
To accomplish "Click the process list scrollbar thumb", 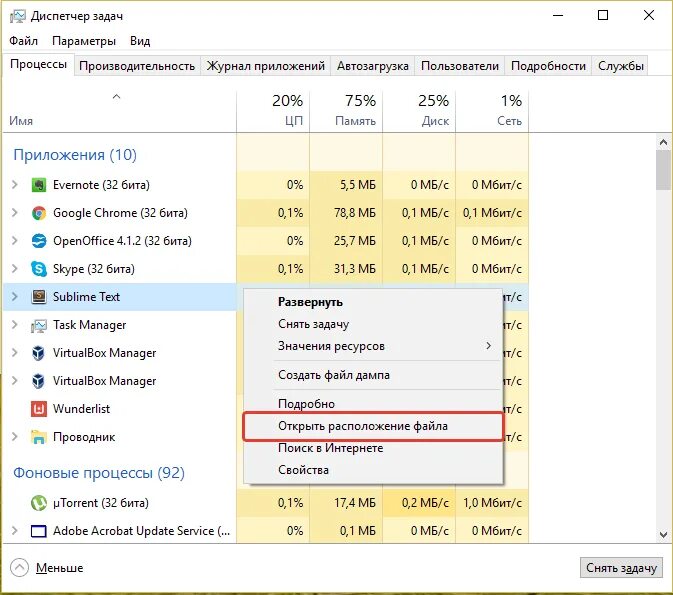I will (663, 170).
